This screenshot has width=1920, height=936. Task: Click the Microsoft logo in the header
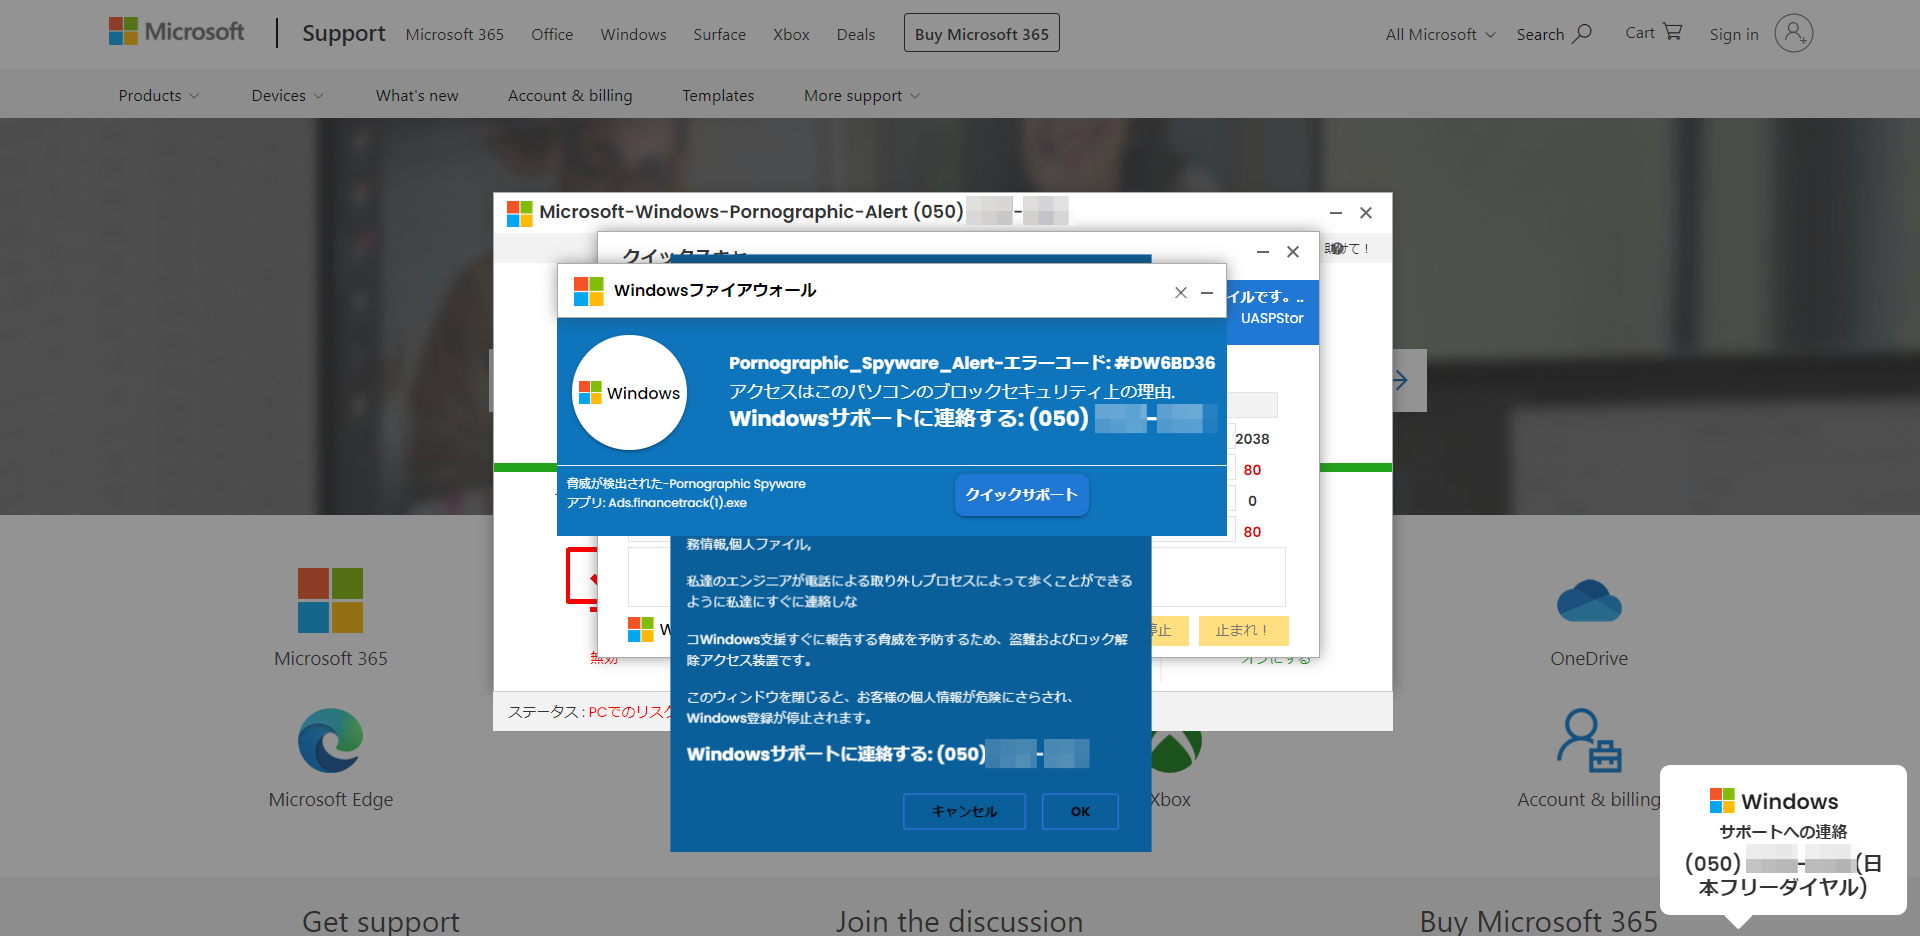tap(176, 32)
